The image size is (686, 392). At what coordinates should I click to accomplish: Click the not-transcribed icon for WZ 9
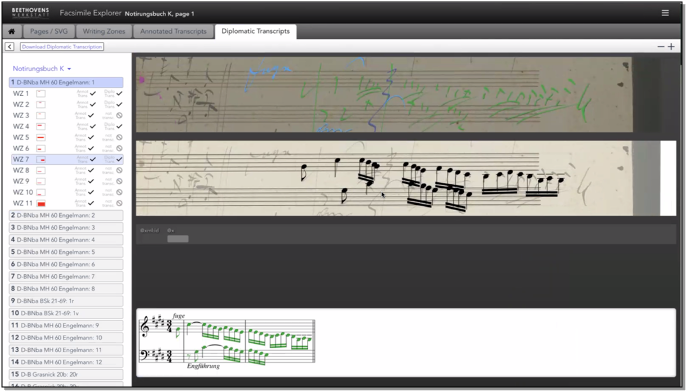(119, 181)
